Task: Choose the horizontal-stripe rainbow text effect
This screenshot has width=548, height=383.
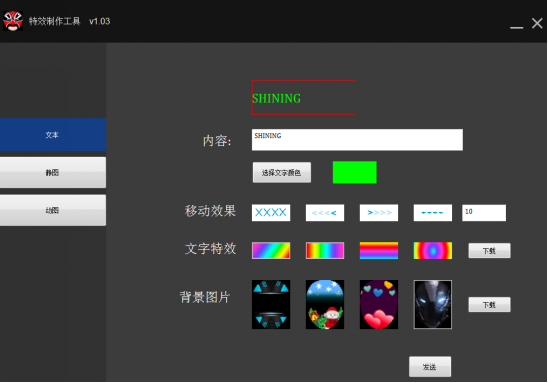Action: point(379,250)
